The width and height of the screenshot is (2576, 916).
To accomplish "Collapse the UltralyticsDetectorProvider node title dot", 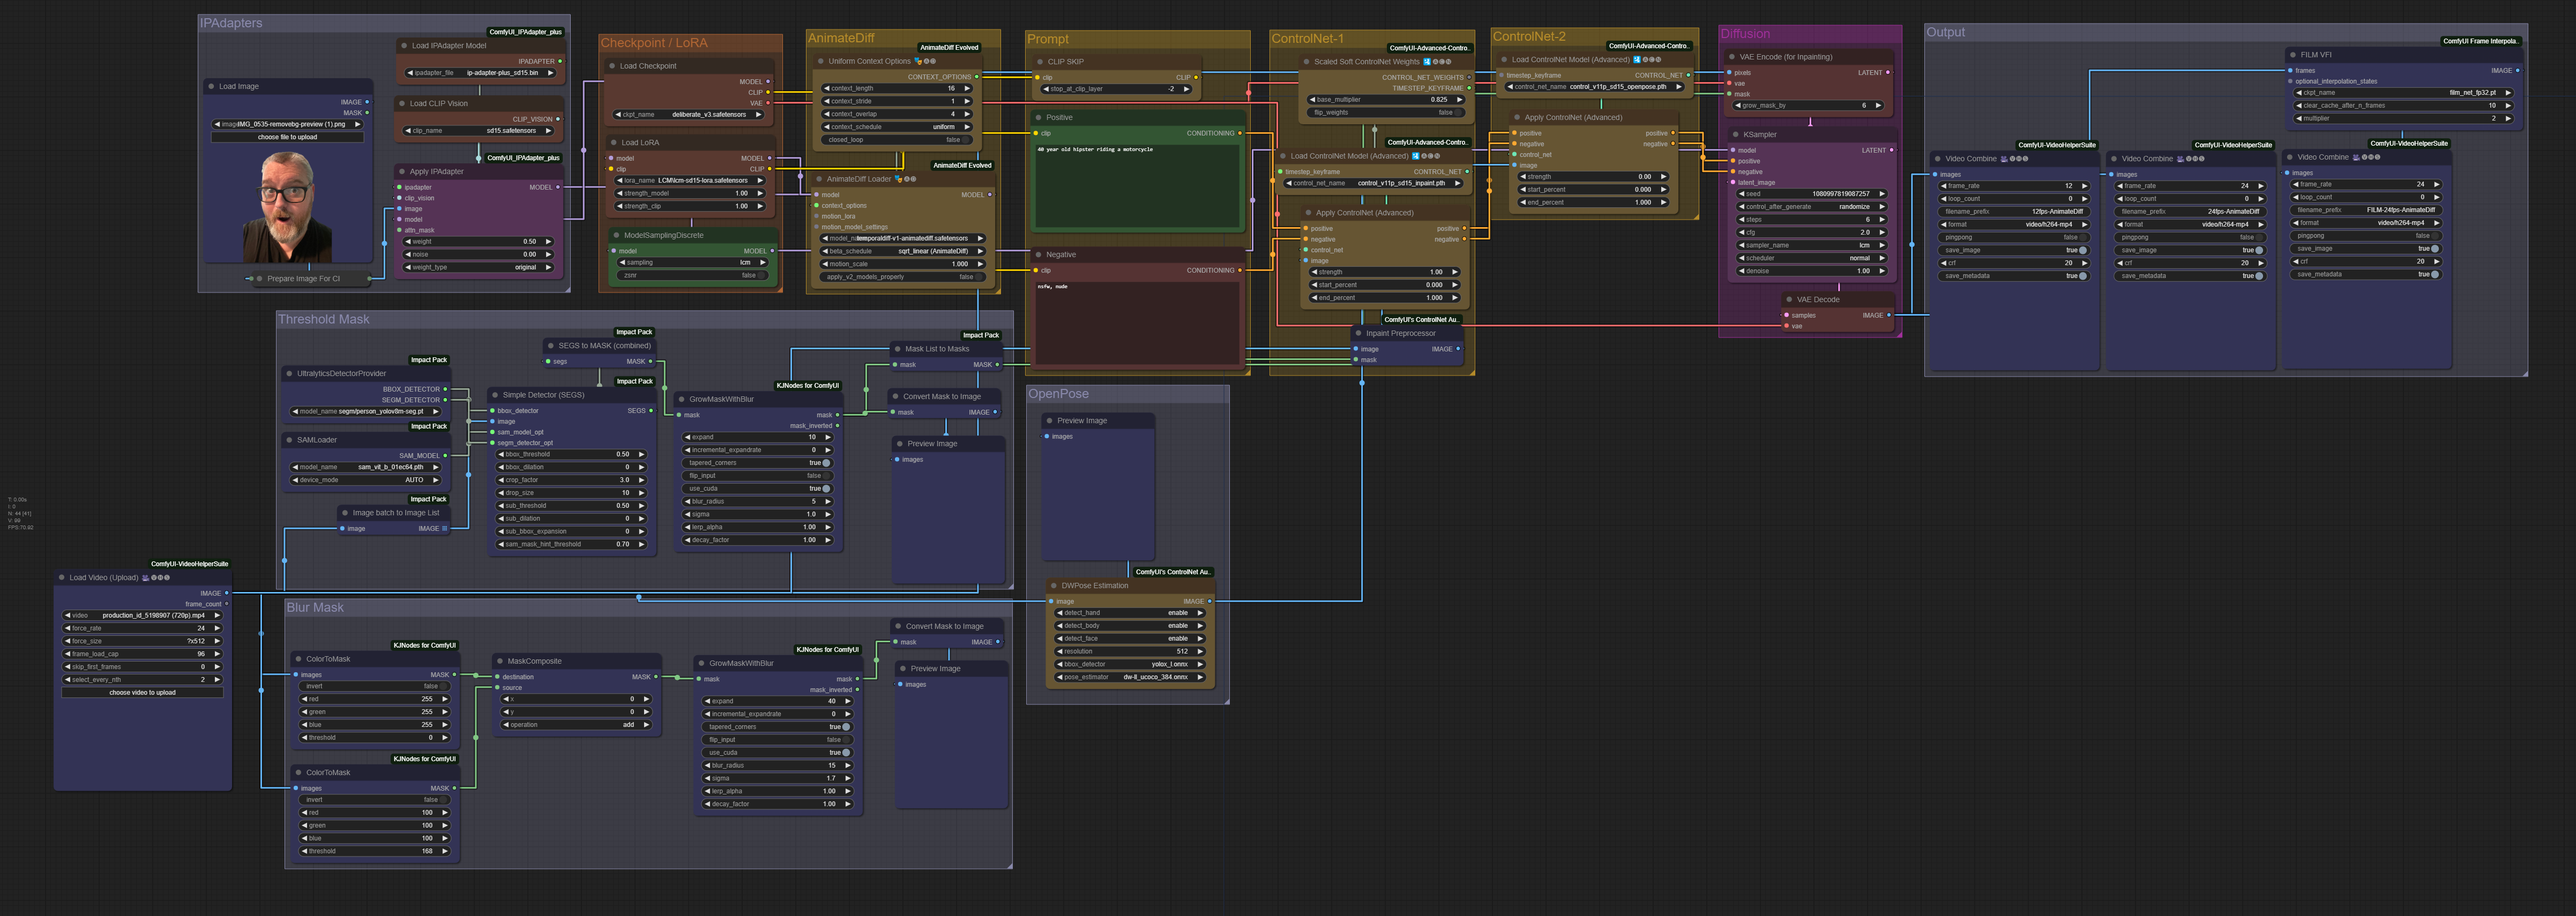I will click(289, 374).
